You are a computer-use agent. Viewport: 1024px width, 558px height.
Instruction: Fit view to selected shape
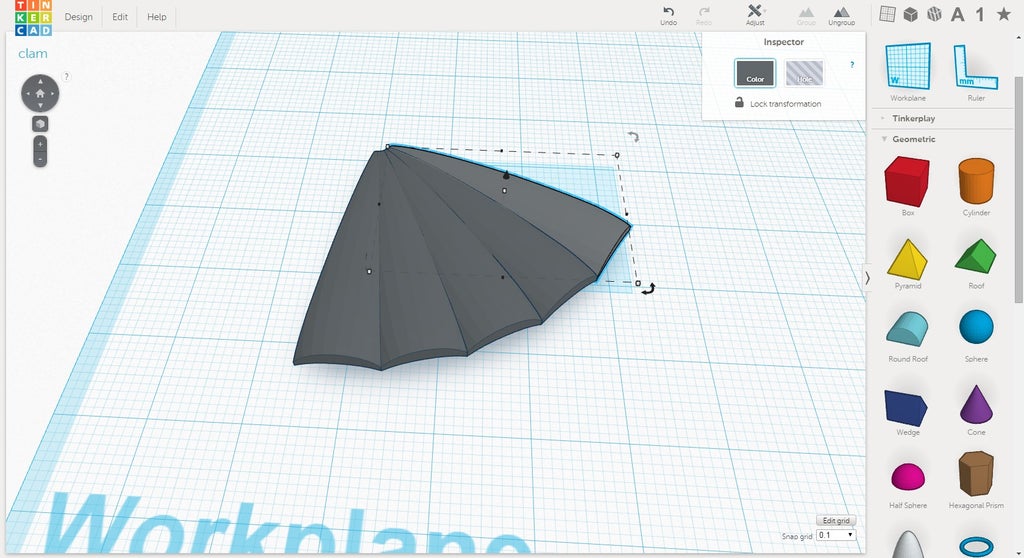tap(40, 123)
